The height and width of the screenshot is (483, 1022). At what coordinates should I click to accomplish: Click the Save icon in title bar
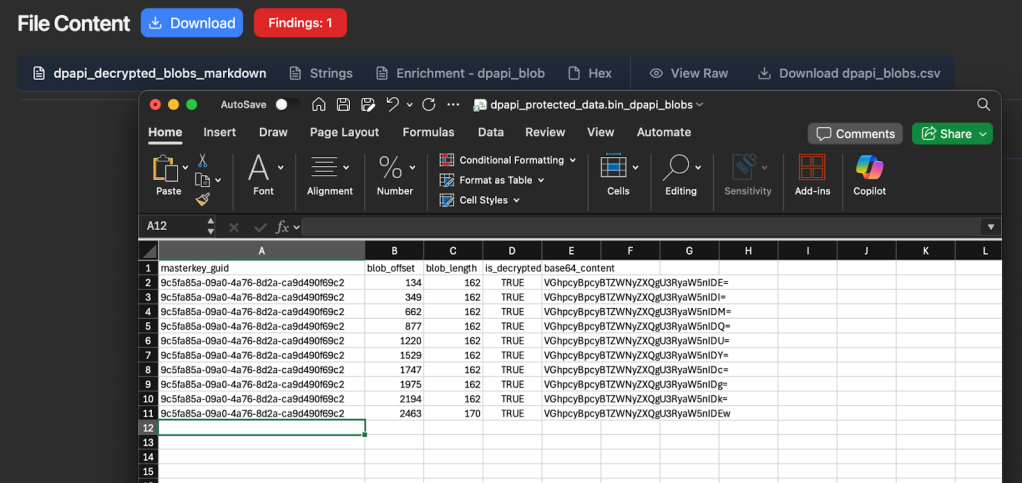(x=343, y=105)
